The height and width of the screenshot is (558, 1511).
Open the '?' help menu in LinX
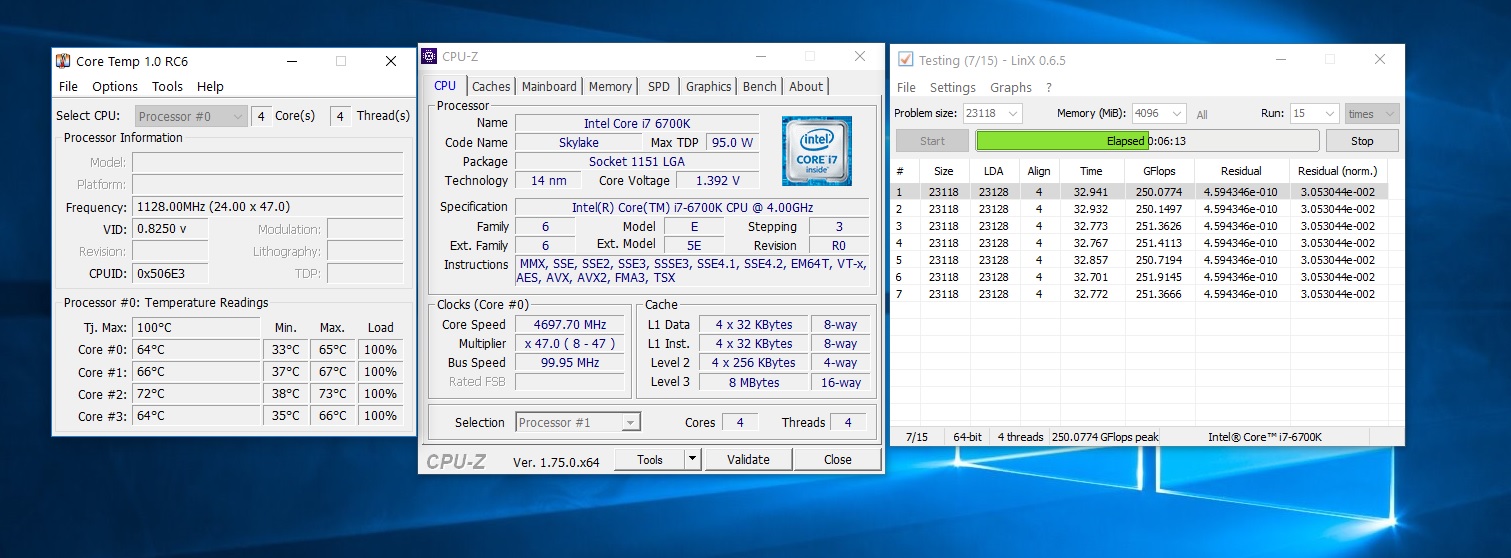[1048, 87]
